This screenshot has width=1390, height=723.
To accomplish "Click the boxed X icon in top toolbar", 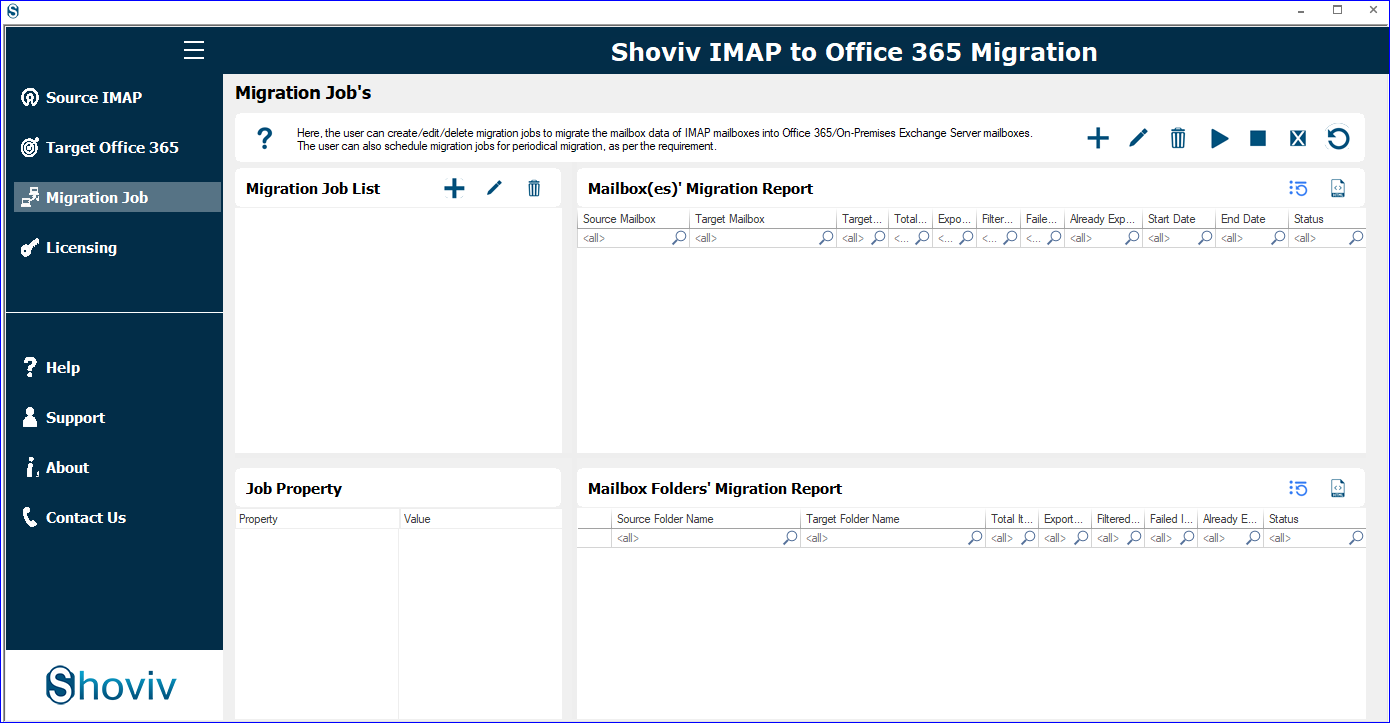I will (1298, 138).
